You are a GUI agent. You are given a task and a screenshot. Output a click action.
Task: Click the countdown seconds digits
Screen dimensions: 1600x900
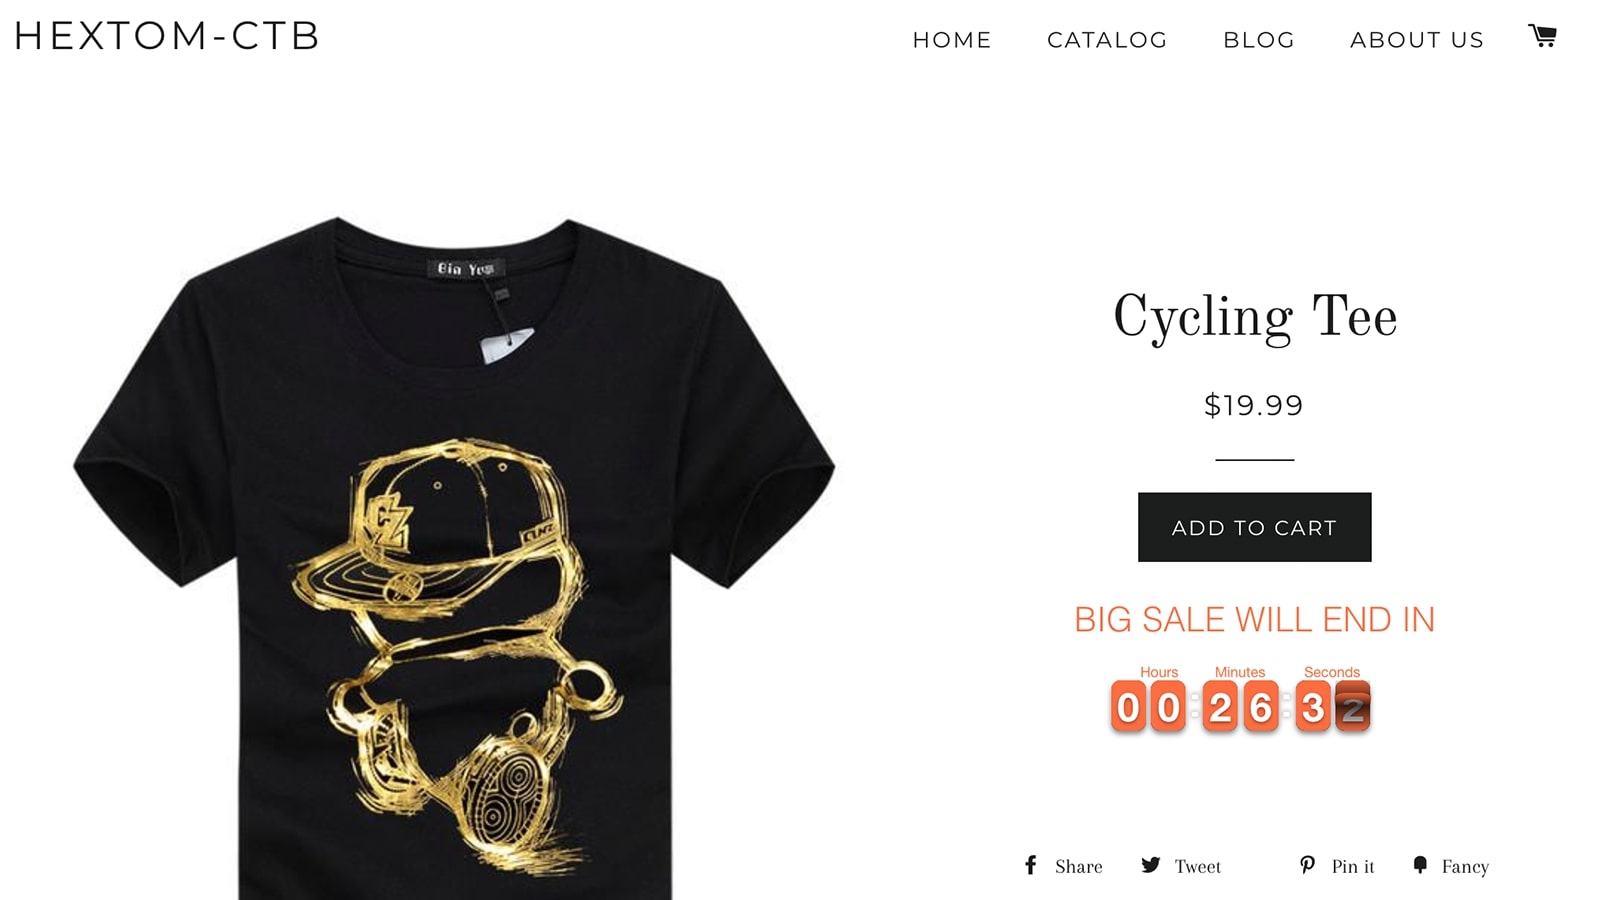pos(1332,707)
